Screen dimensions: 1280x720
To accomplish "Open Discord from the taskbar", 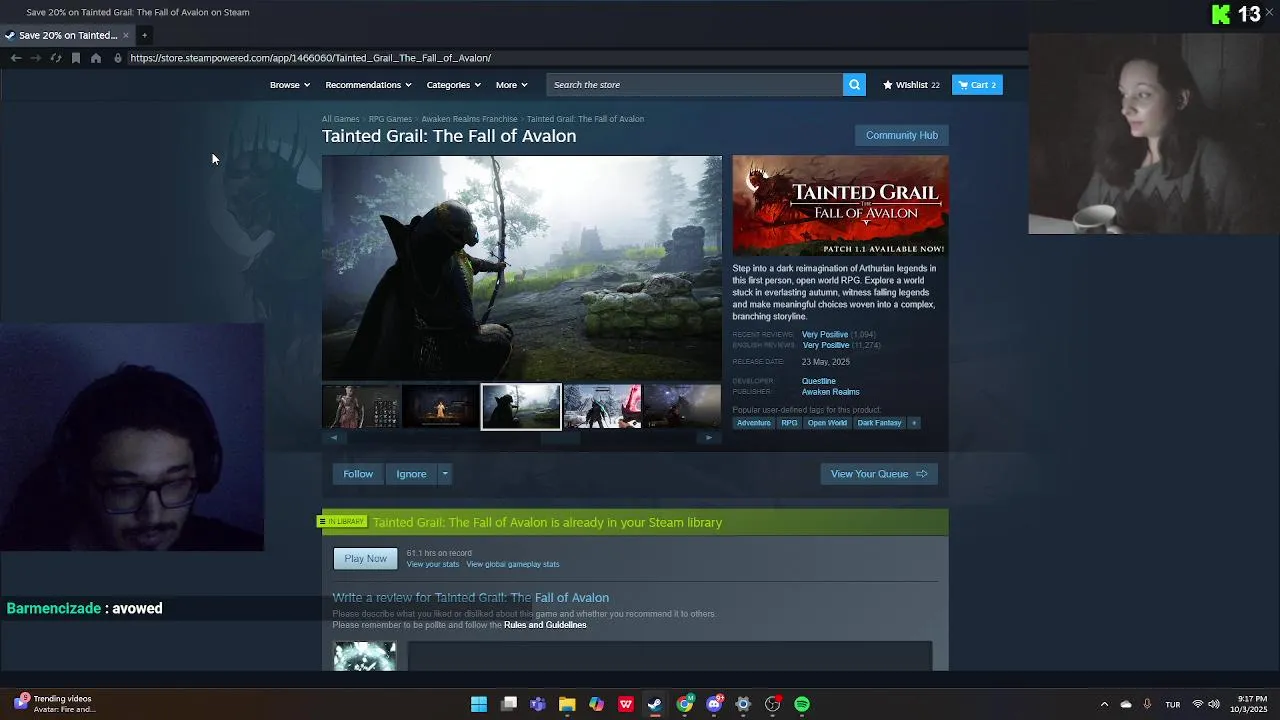I will coord(714,704).
